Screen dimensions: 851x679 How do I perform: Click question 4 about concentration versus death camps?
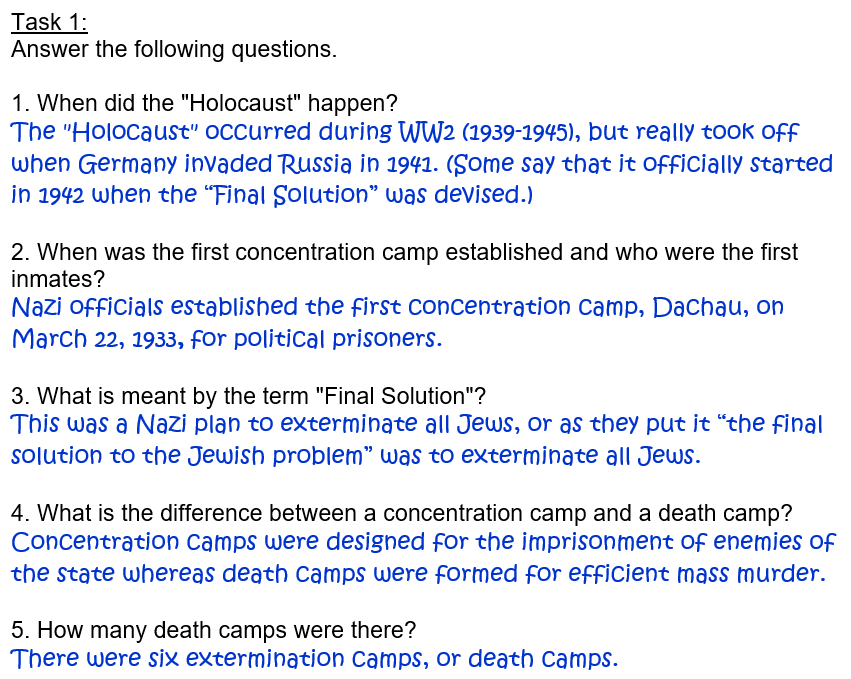tap(401, 513)
